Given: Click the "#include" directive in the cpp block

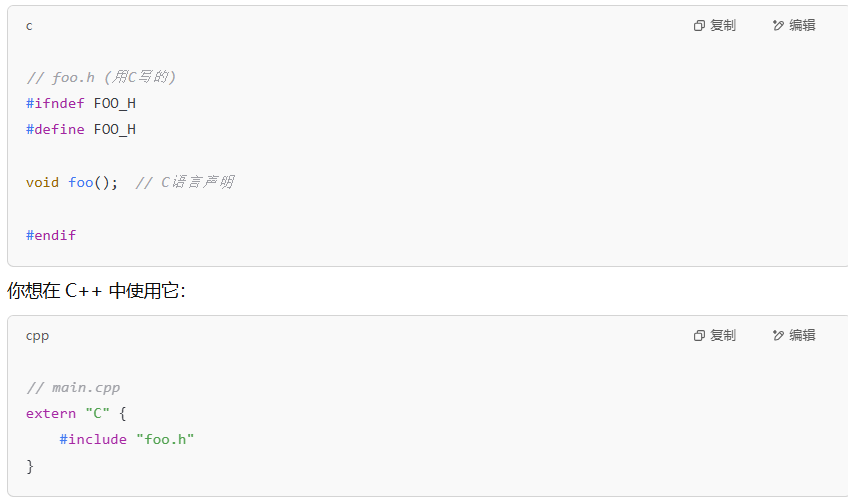Looking at the screenshot, I should (x=93, y=439).
